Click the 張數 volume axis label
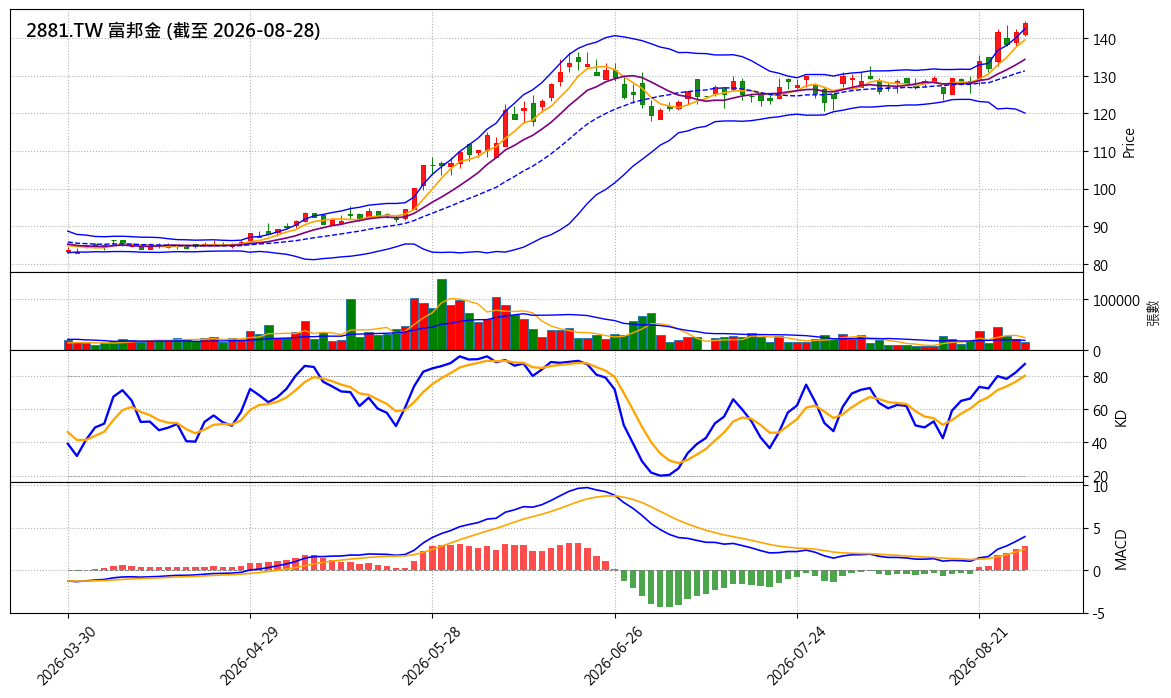Image resolution: width=1171 pixels, height=698 pixels. (1154, 313)
